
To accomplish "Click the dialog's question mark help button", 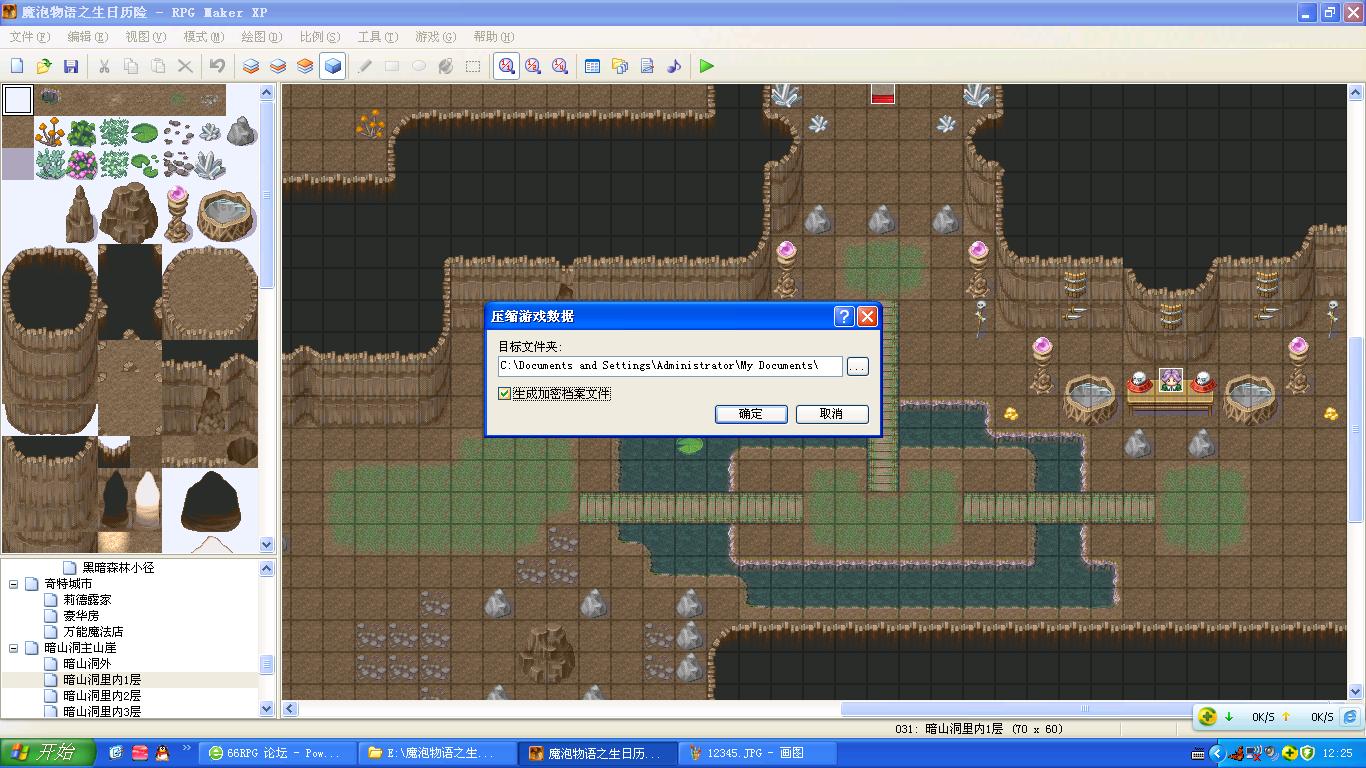I will click(x=844, y=316).
